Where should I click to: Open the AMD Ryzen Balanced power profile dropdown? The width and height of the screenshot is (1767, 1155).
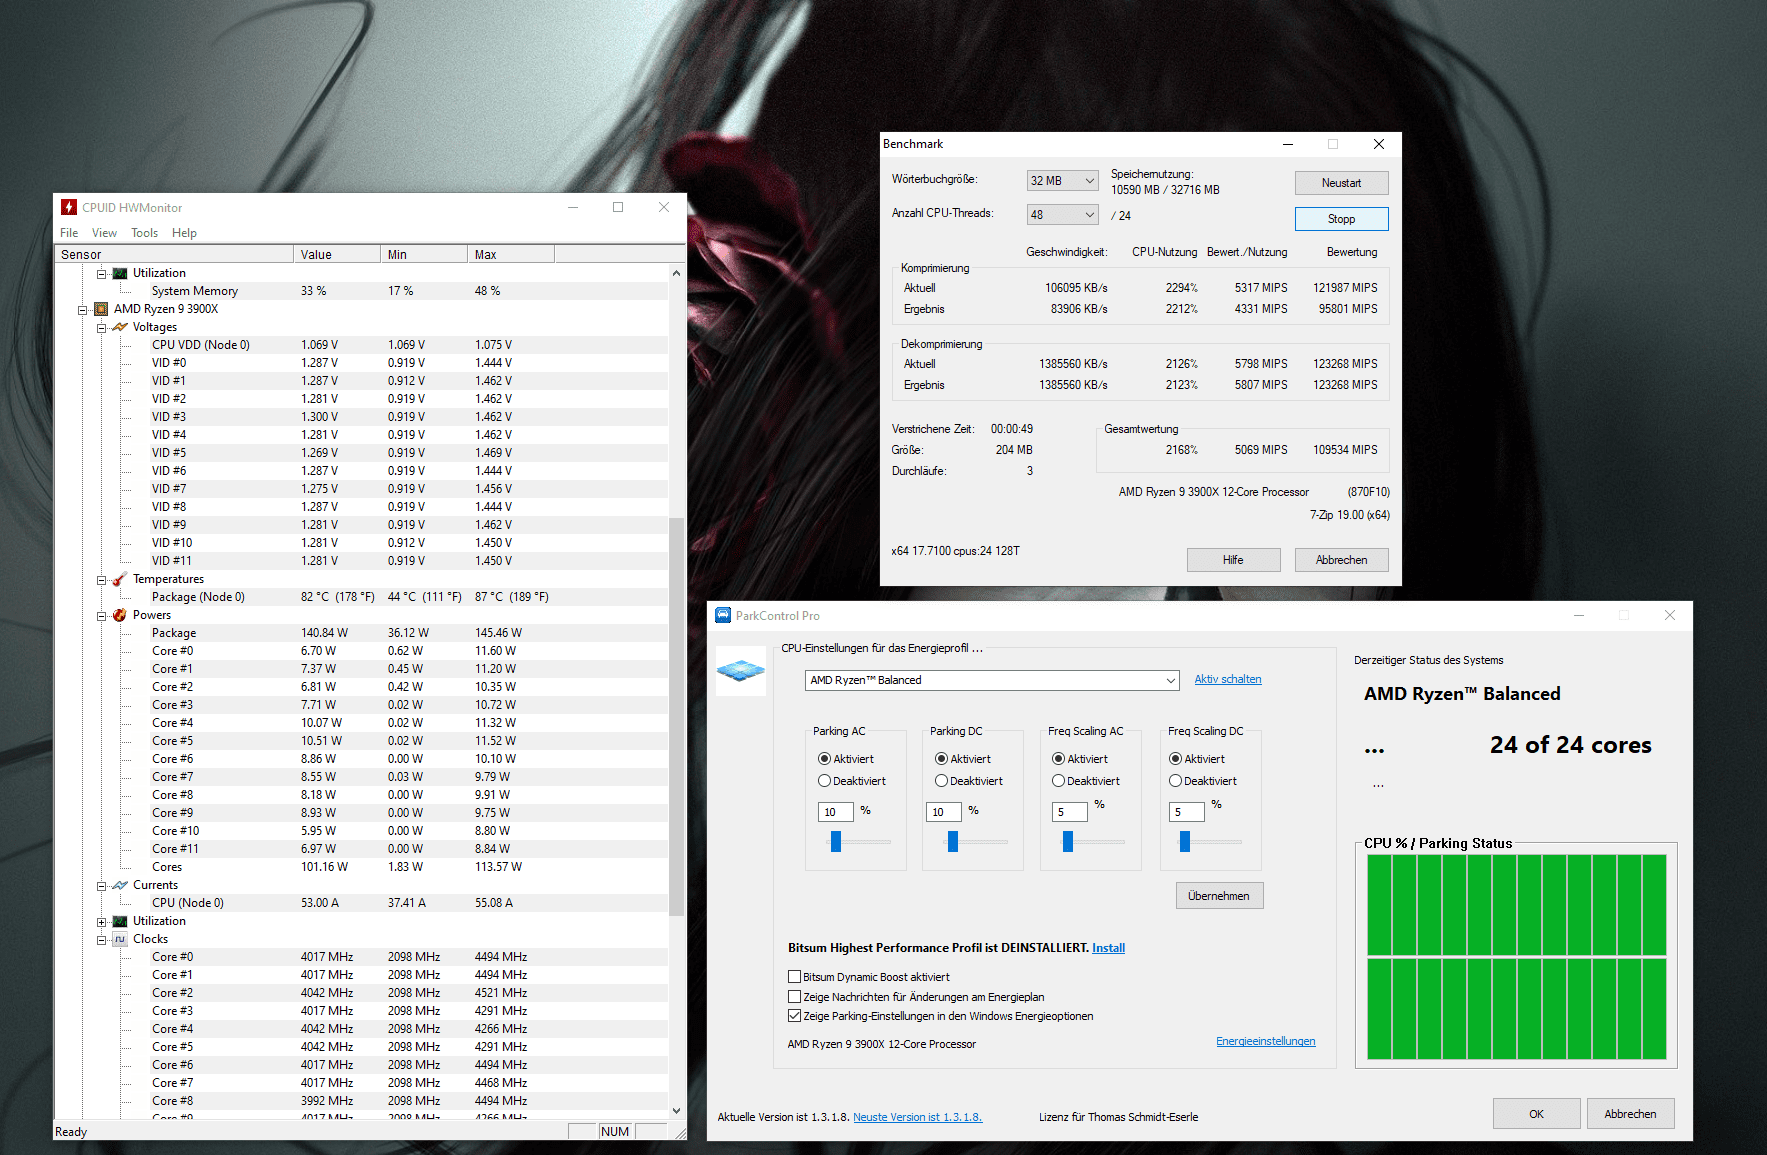[x=992, y=680]
